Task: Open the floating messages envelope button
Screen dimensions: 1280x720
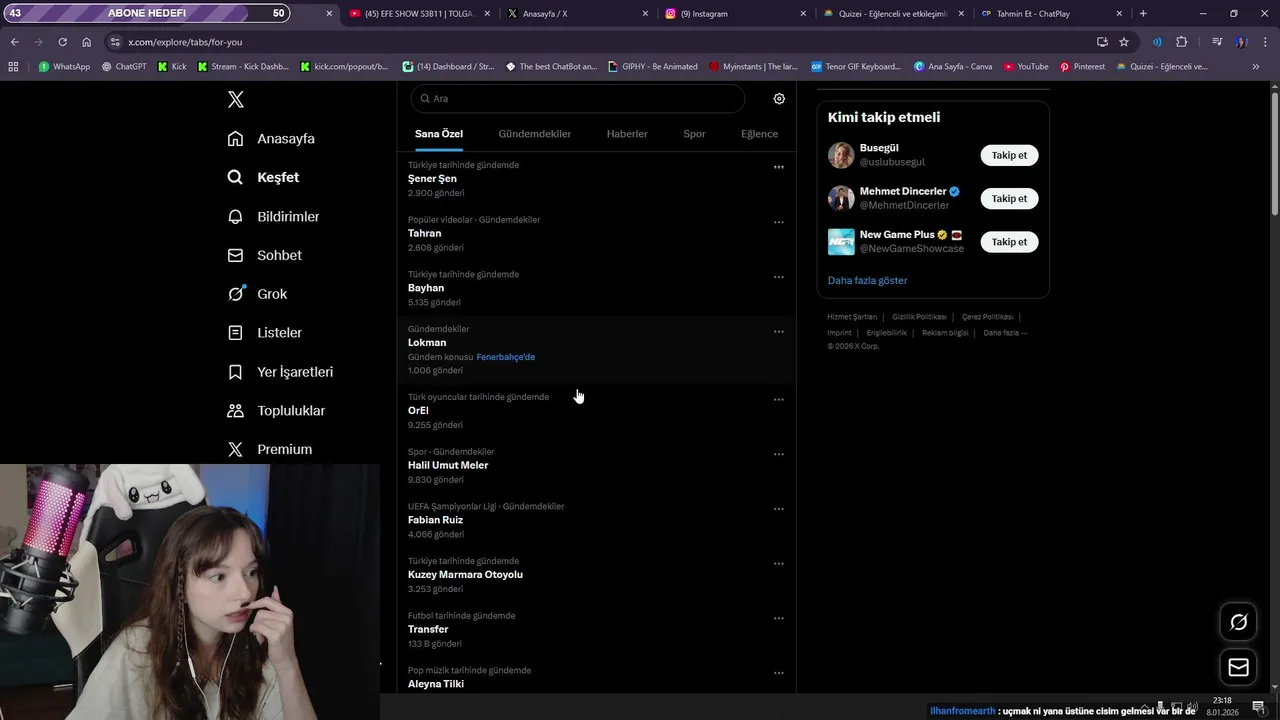Action: [x=1238, y=667]
